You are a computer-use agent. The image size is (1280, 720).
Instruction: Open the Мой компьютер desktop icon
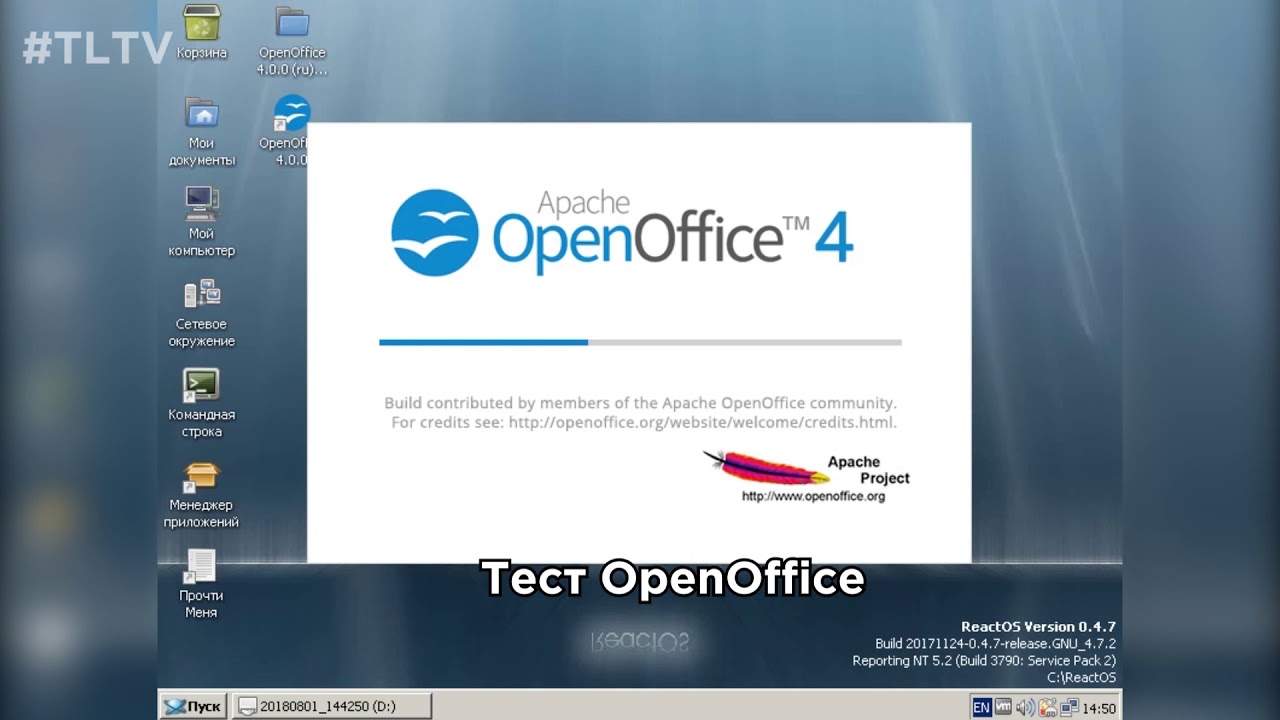pos(202,222)
